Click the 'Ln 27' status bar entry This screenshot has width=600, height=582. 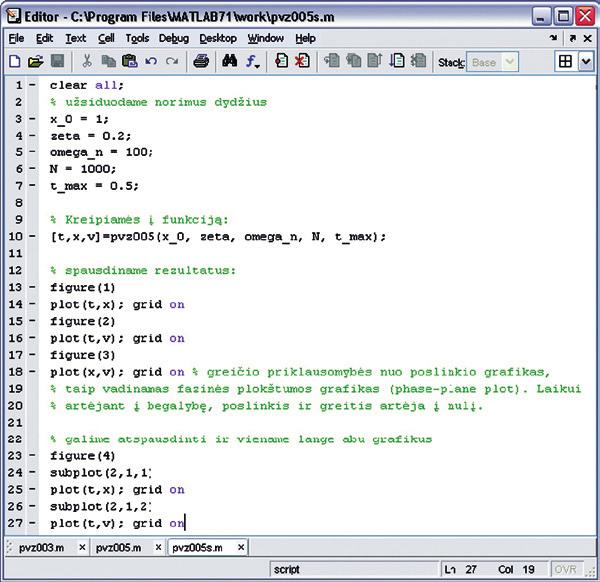coord(460,570)
